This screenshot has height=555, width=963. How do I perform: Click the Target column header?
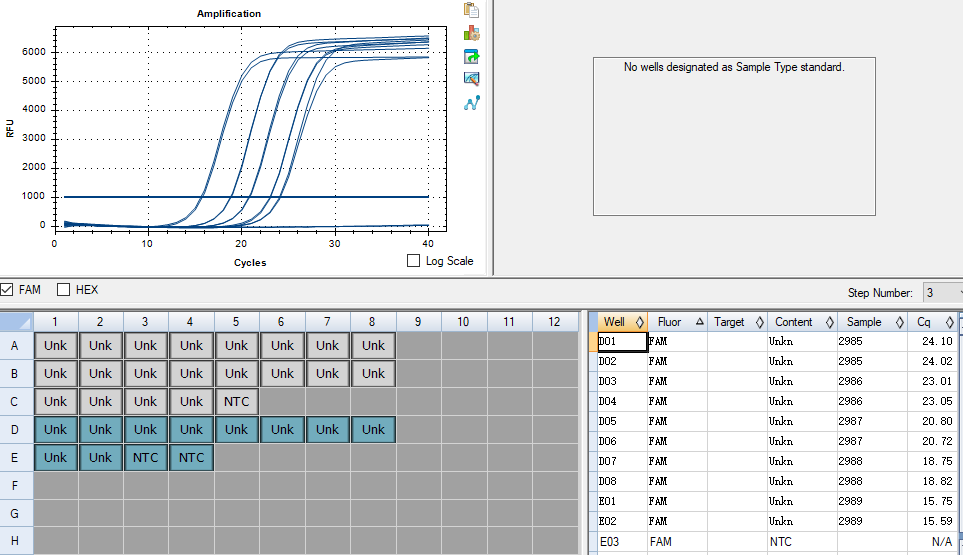pos(736,322)
